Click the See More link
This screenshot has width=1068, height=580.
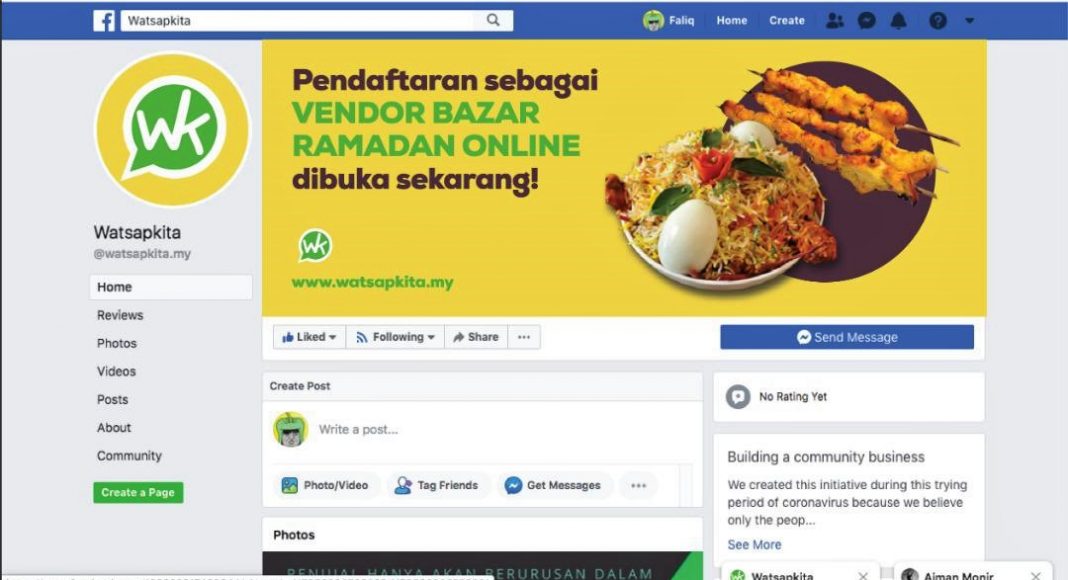click(x=754, y=545)
